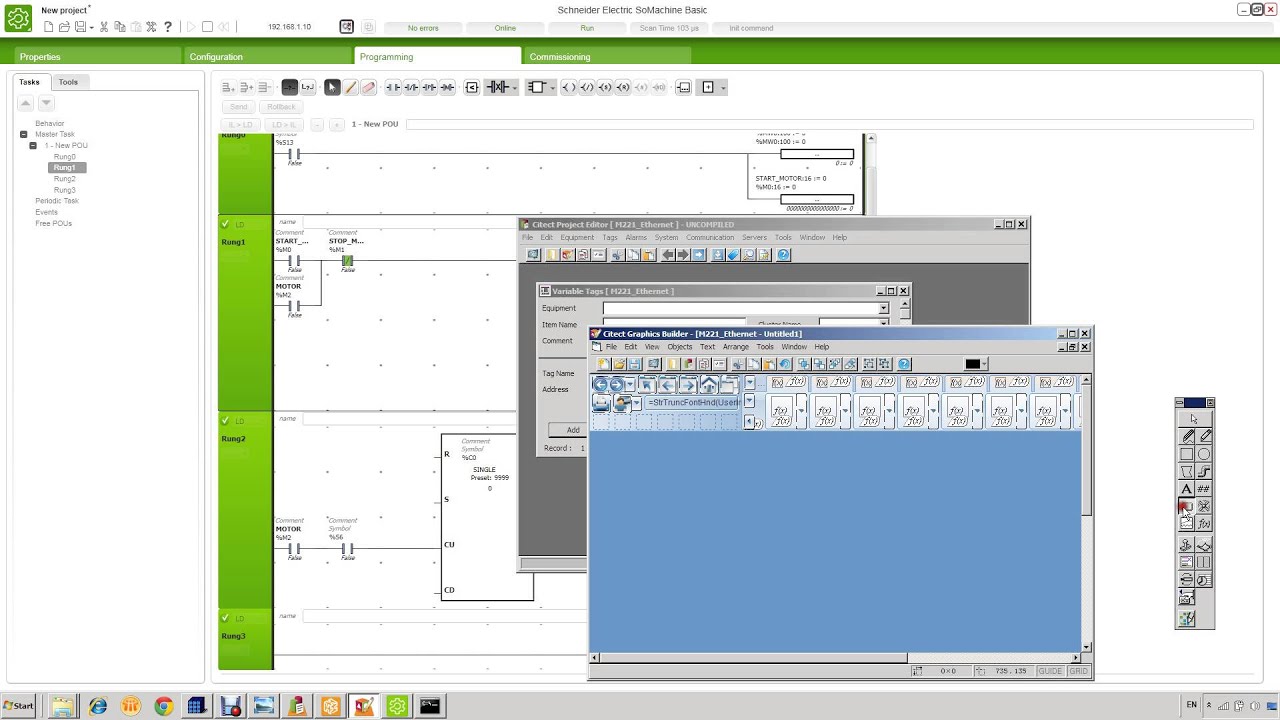This screenshot has width=1280, height=720.
Task: Open the command prompt taskbar icon
Action: (x=430, y=707)
